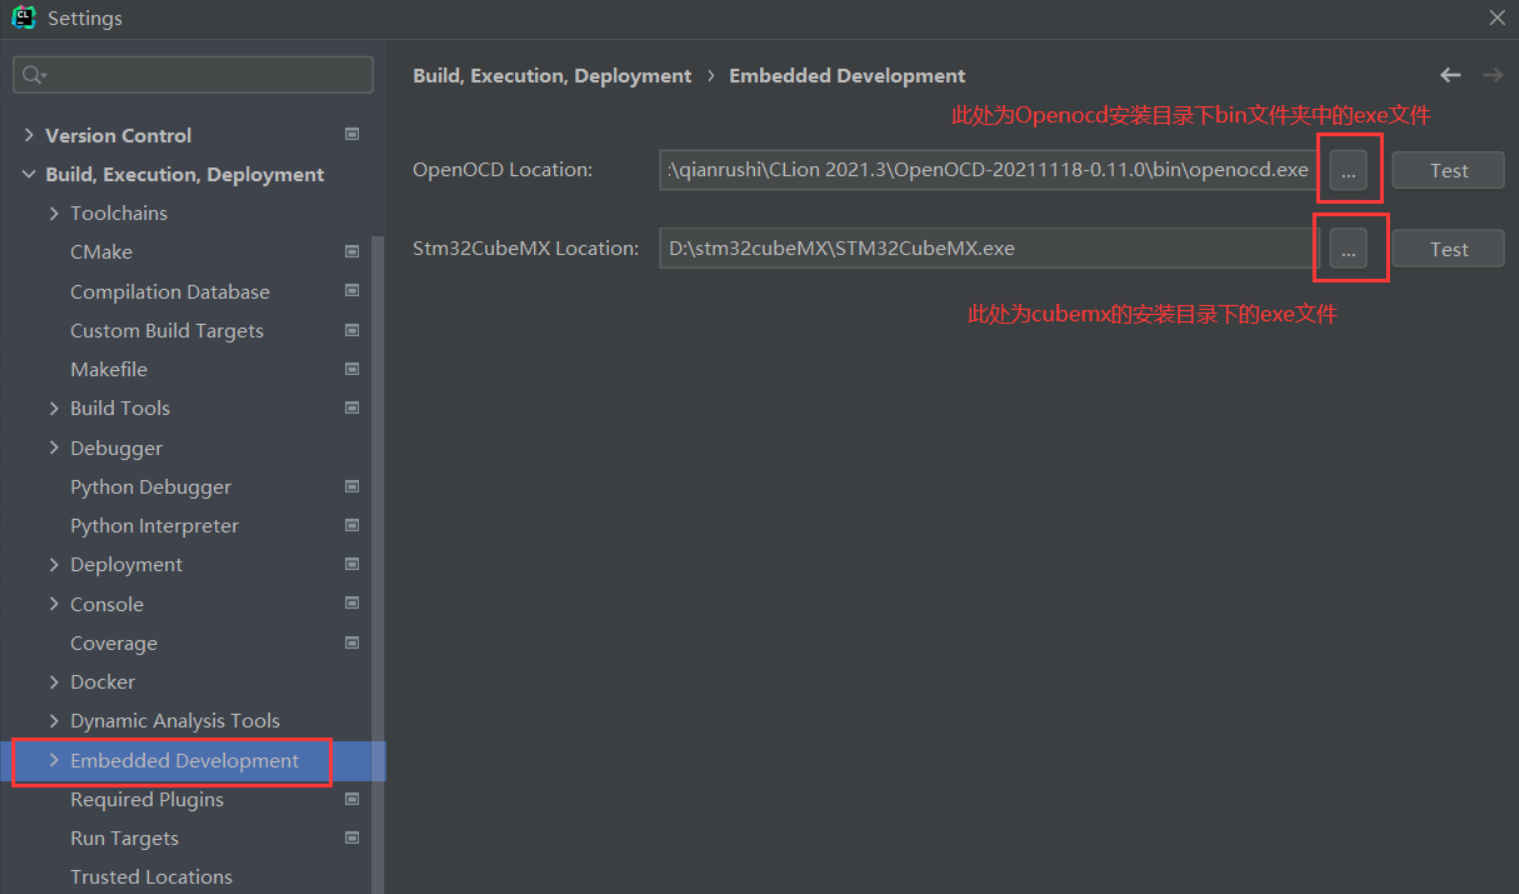Viewport: 1519px width, 894px height.
Task: Click project-level icon beside CMake
Action: click(352, 251)
